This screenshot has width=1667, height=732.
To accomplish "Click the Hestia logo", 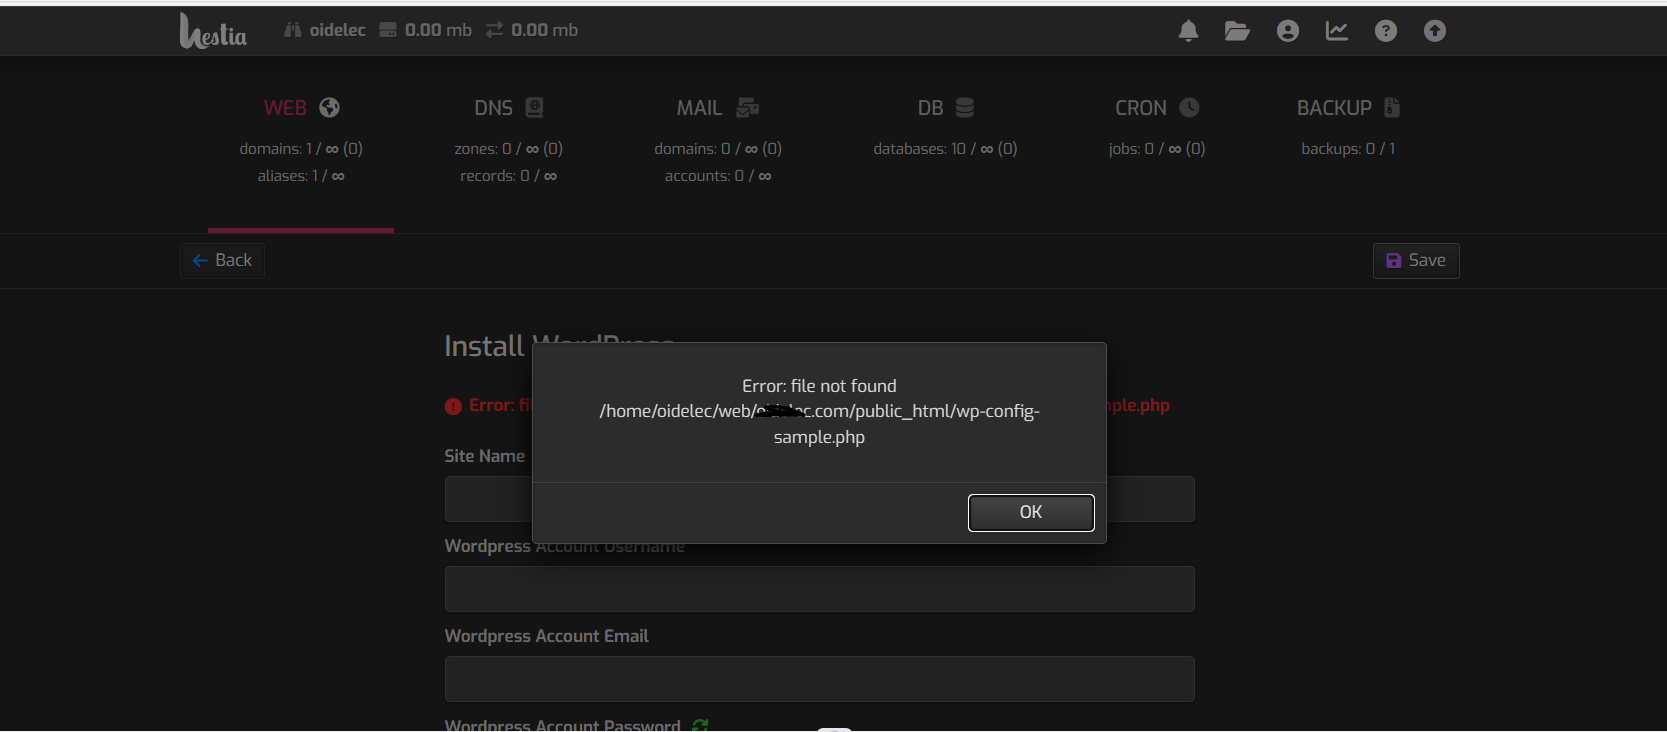I will pyautogui.click(x=213, y=31).
